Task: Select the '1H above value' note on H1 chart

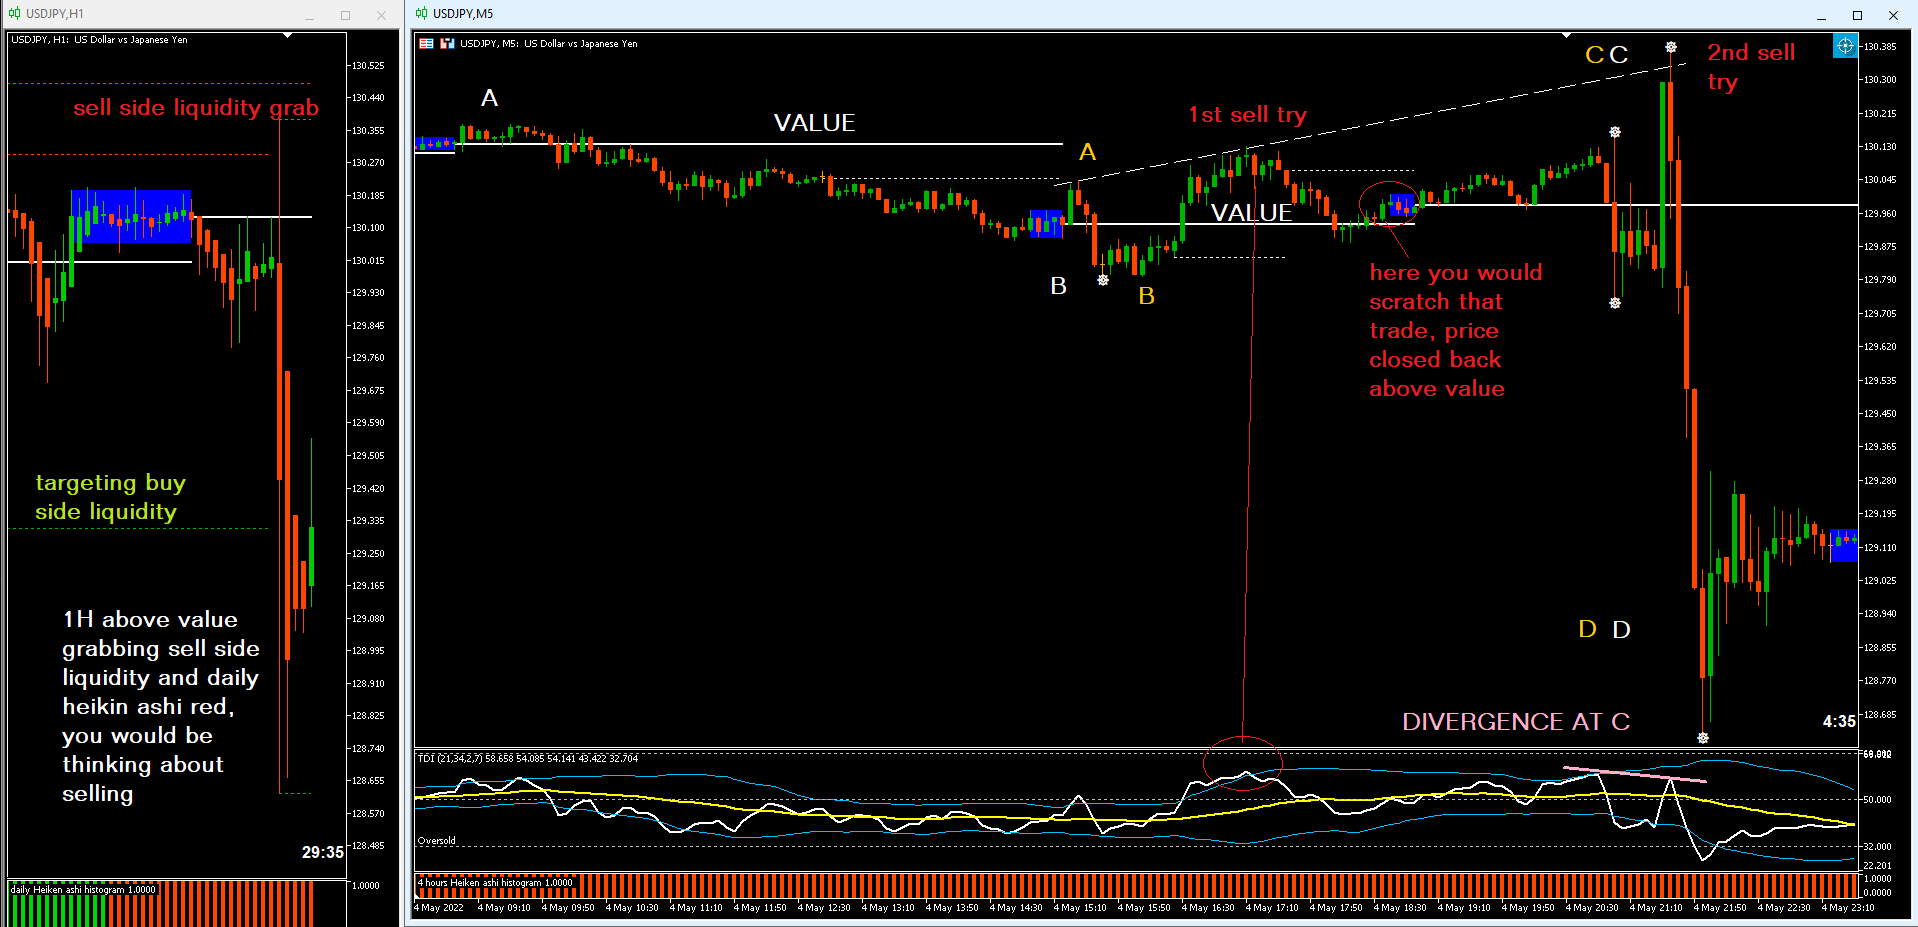Action: (x=160, y=706)
